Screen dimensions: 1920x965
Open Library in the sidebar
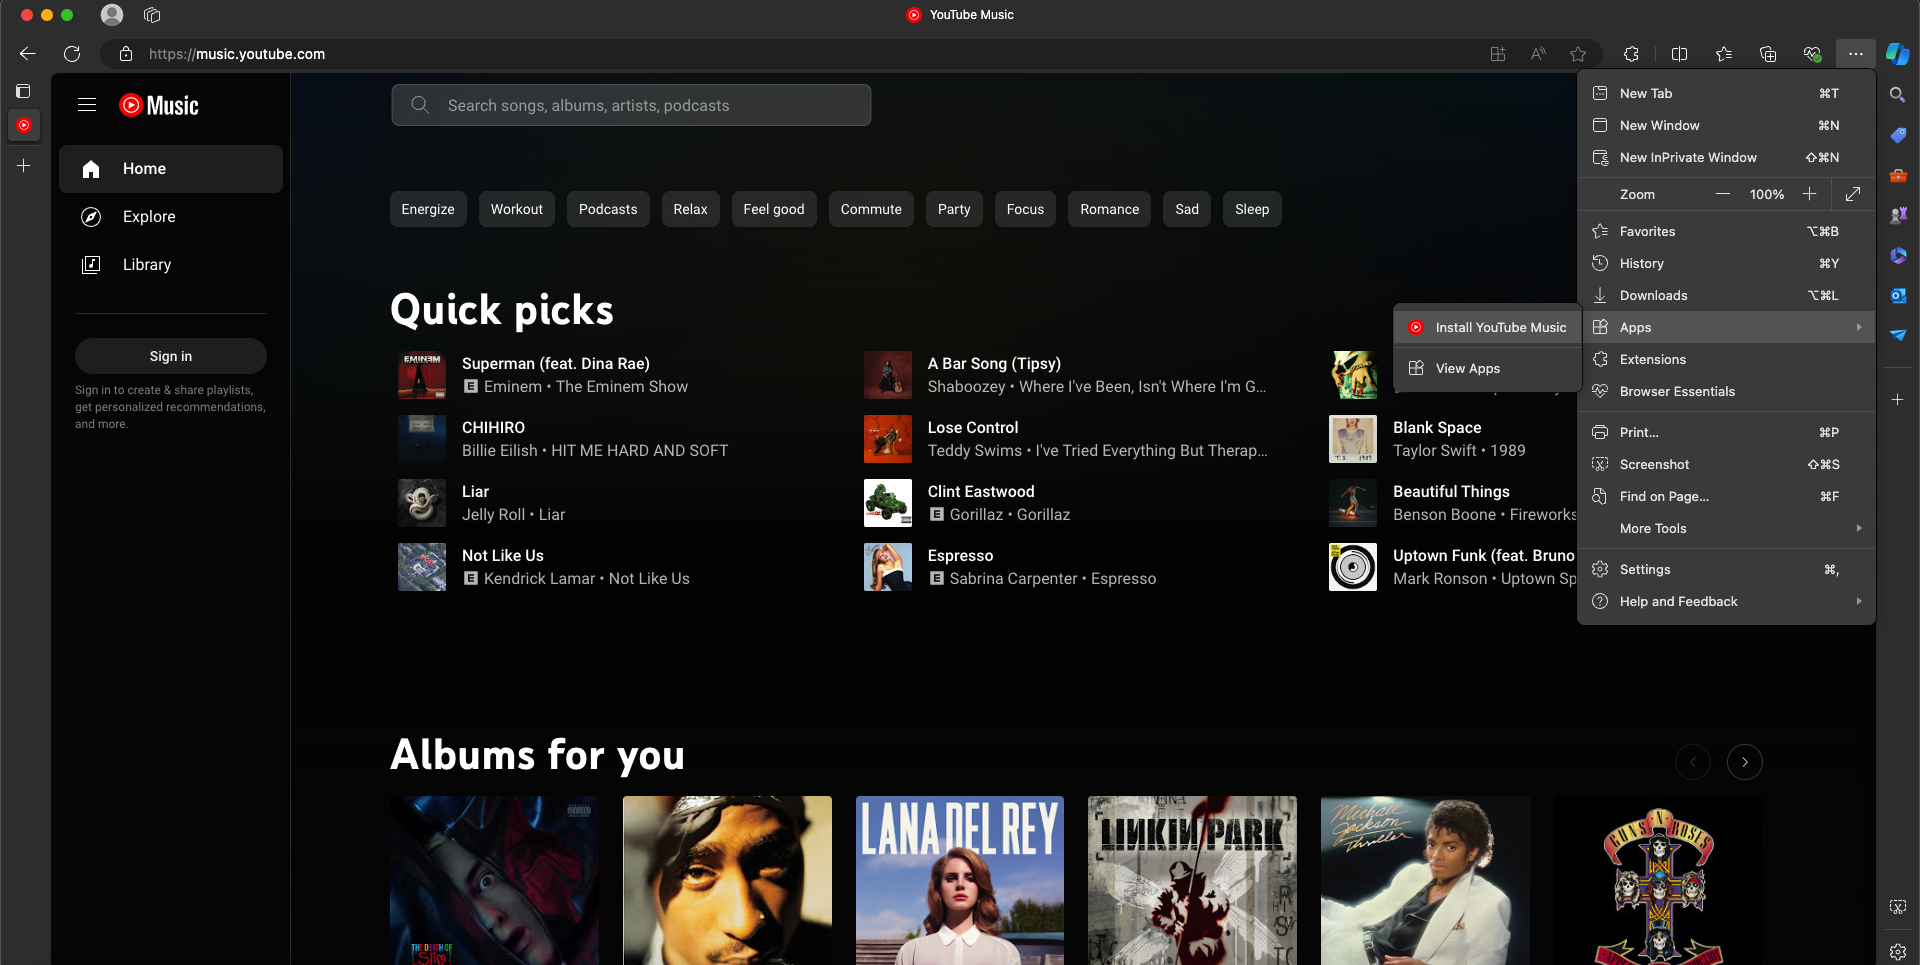pyautogui.click(x=171, y=265)
